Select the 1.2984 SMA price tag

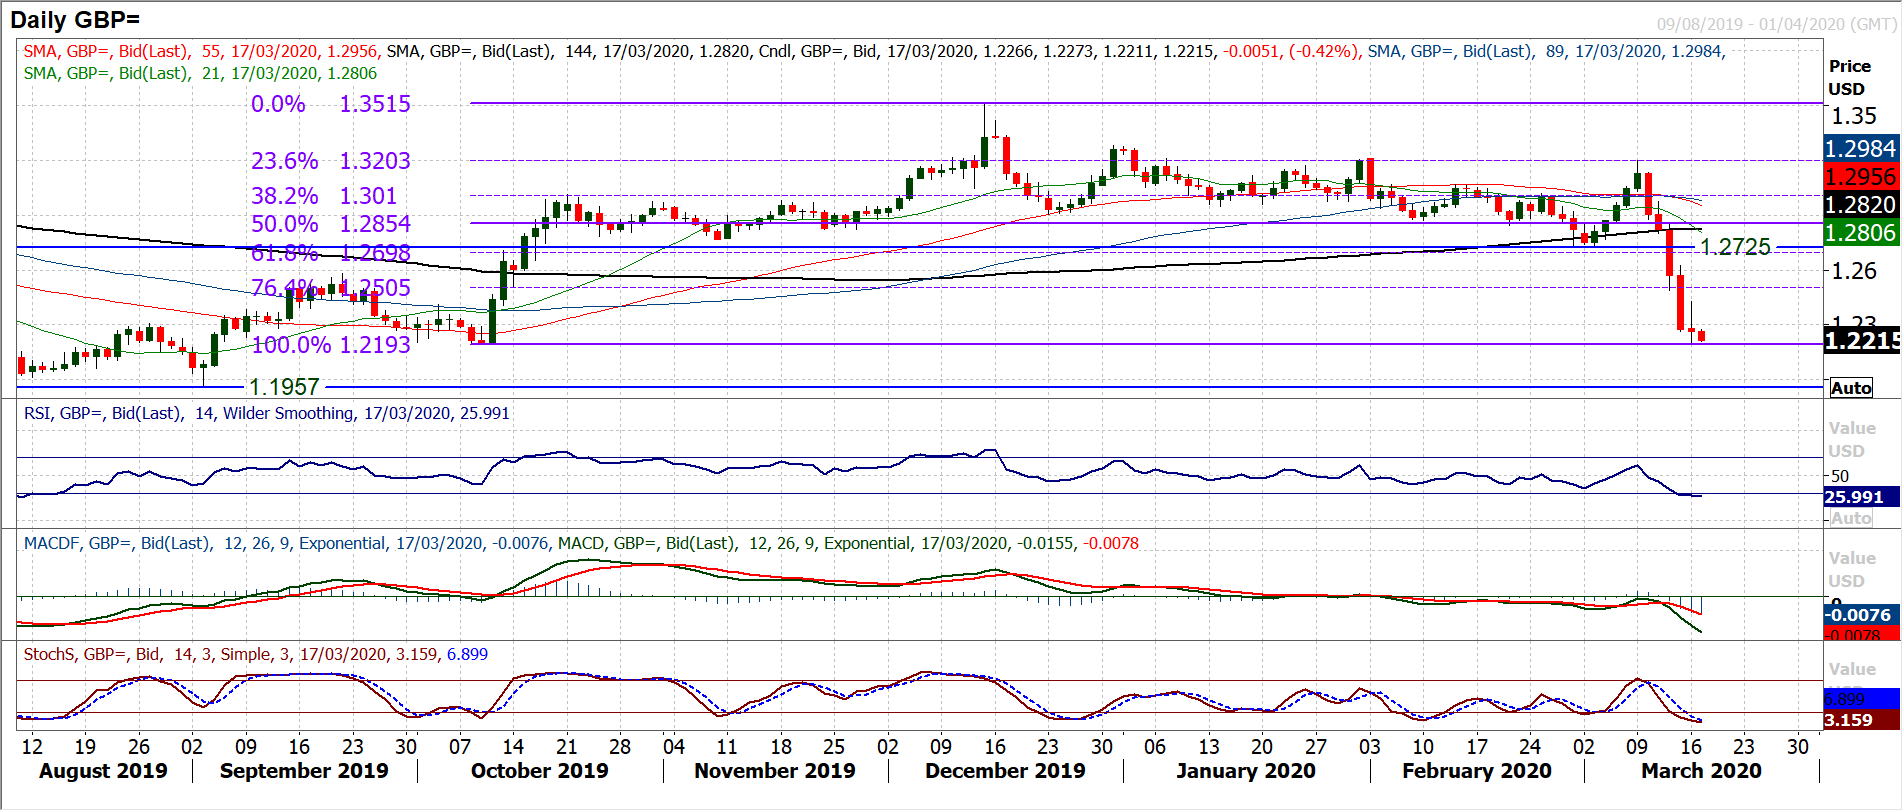click(x=1861, y=148)
